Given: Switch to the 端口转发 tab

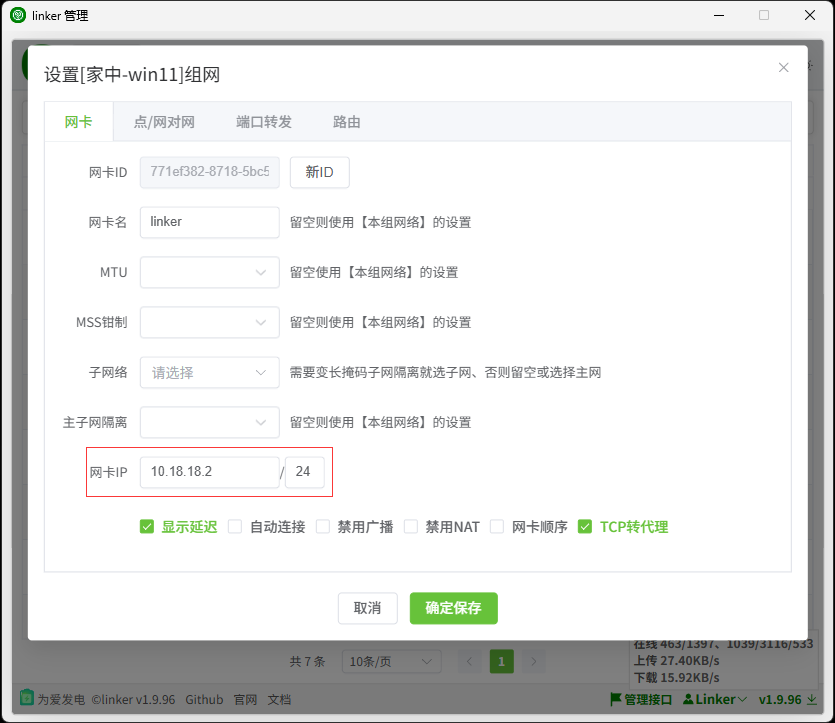Looking at the screenshot, I should (264, 122).
